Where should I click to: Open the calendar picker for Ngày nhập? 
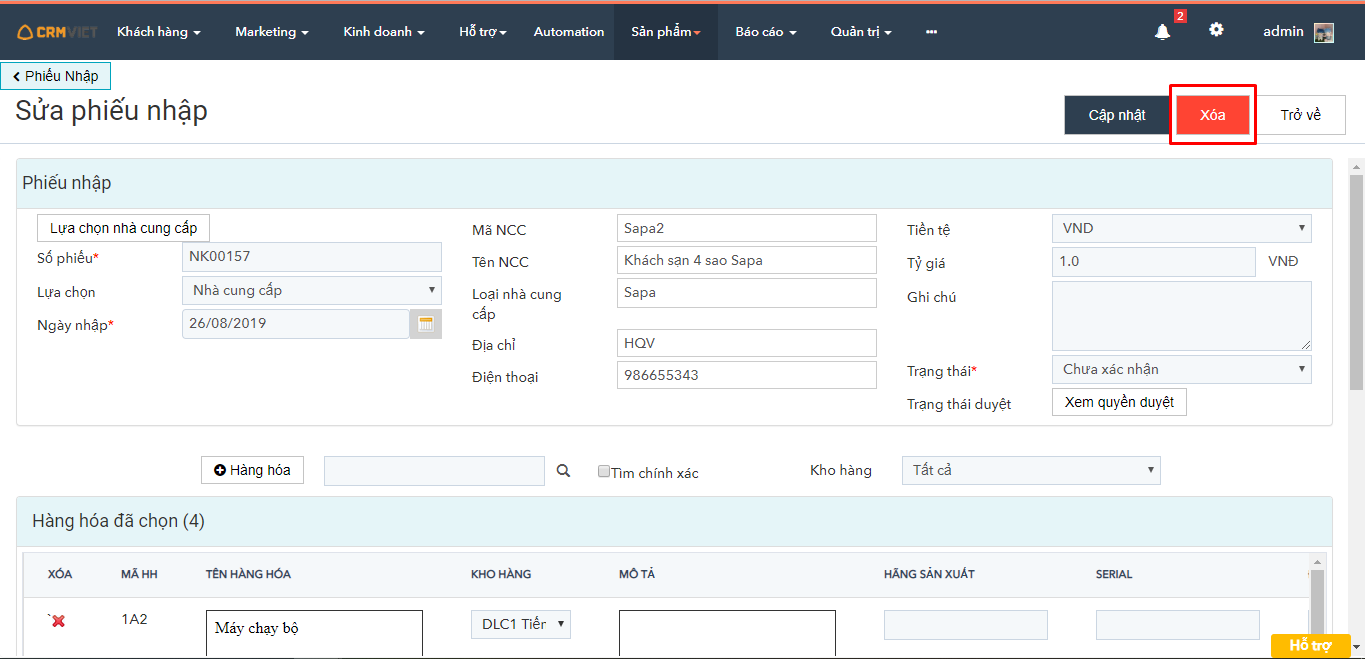pos(426,324)
